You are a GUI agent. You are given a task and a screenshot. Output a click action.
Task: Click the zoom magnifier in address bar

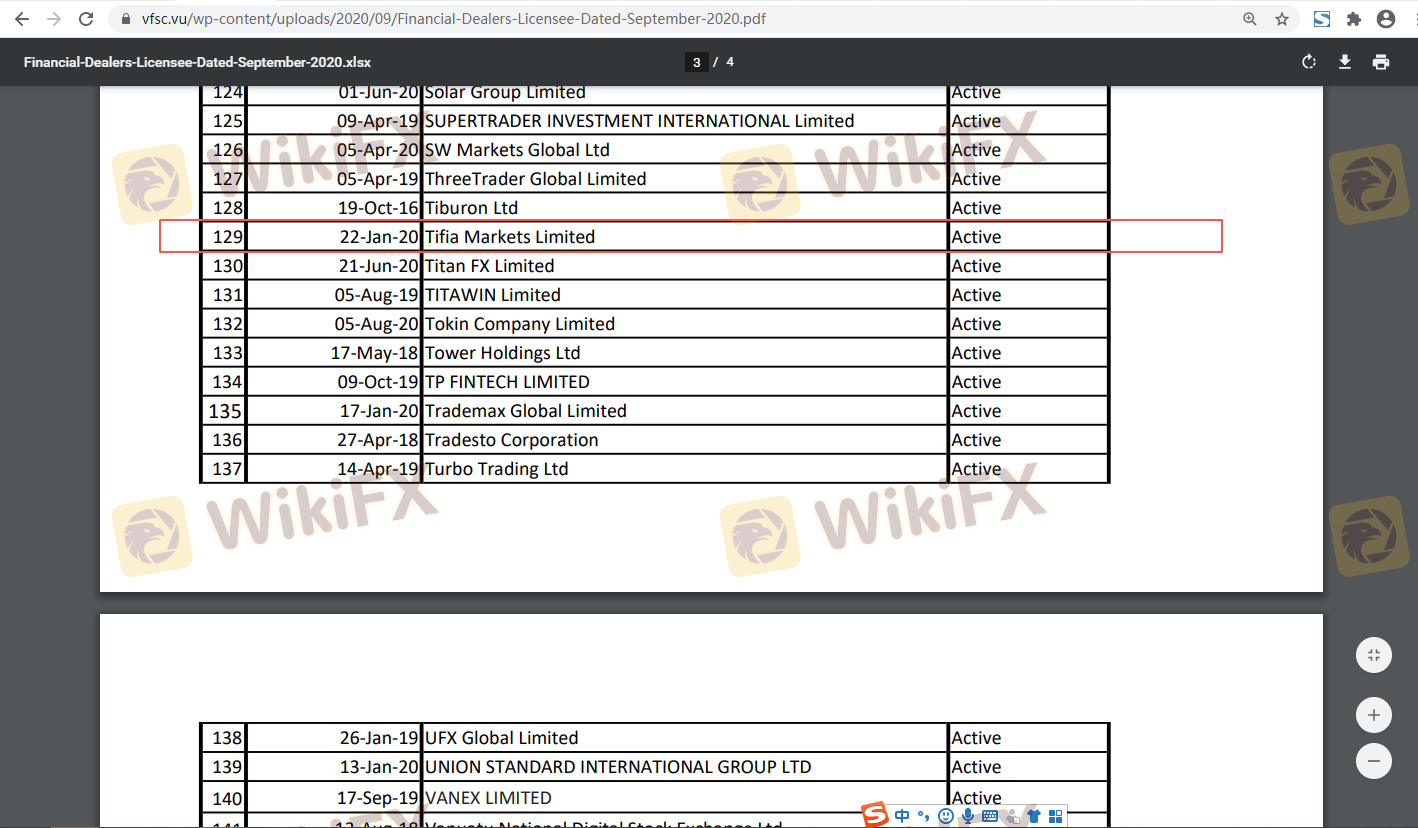coord(1249,19)
